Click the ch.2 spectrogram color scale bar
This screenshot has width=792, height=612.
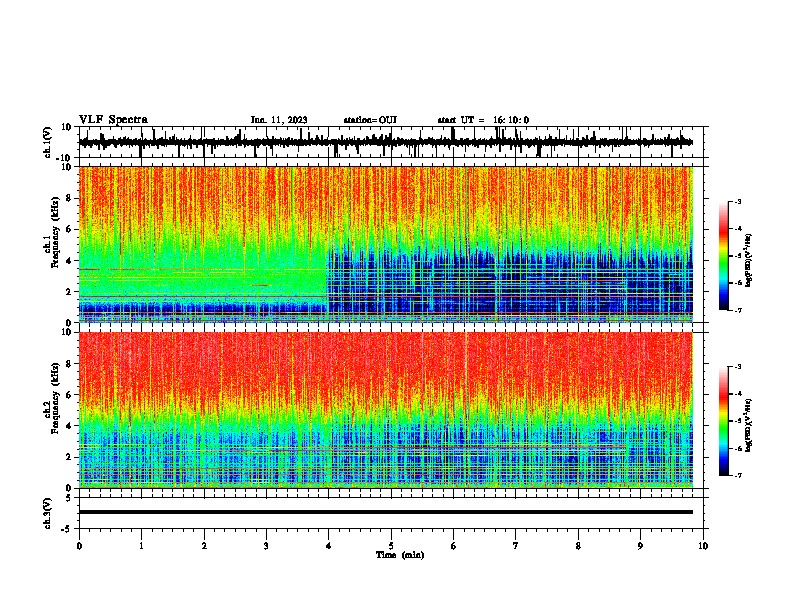pyautogui.click(x=724, y=421)
